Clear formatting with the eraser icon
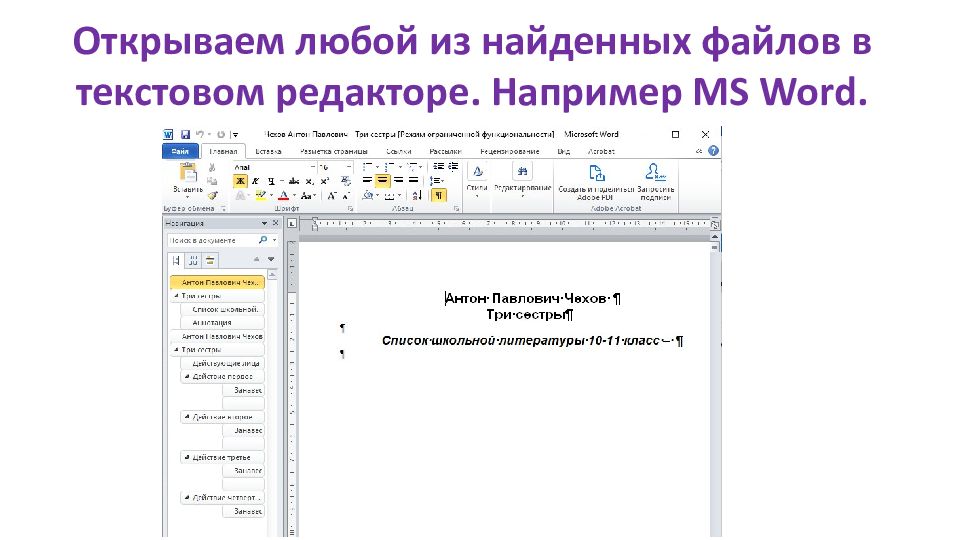This screenshot has width=960, height=540. pyautogui.click(x=346, y=181)
